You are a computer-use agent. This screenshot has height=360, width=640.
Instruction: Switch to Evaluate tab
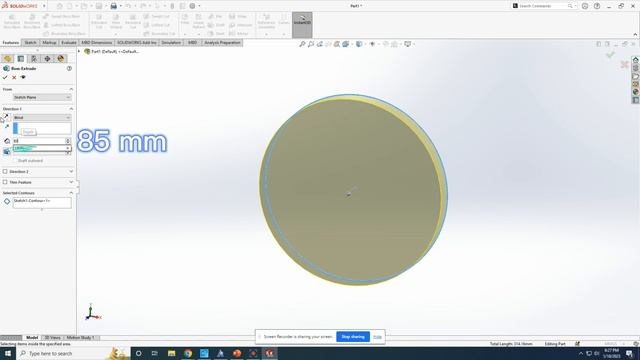(69, 43)
